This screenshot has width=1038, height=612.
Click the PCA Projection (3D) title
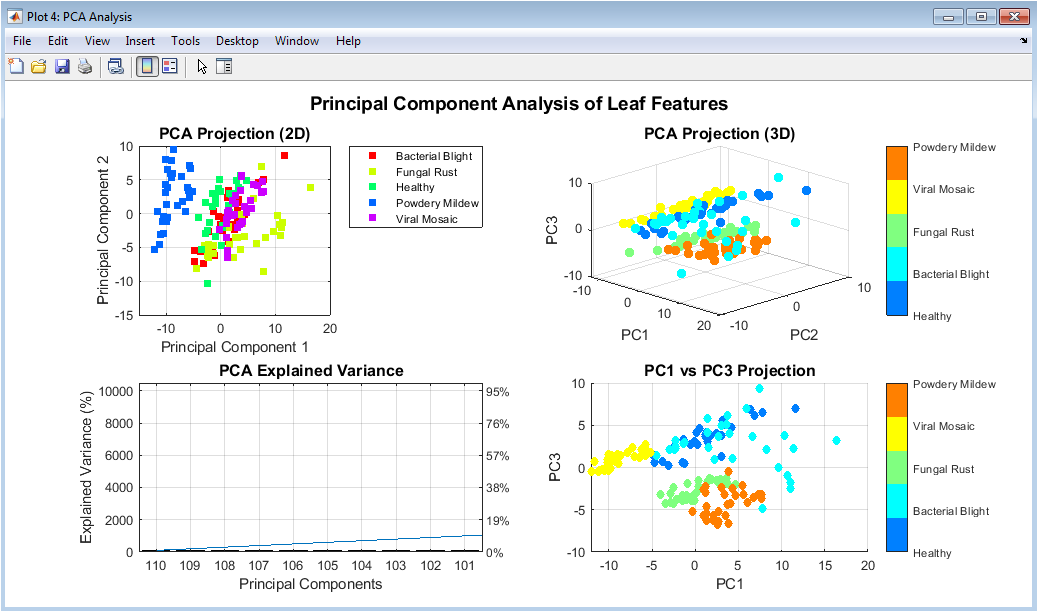click(x=719, y=134)
